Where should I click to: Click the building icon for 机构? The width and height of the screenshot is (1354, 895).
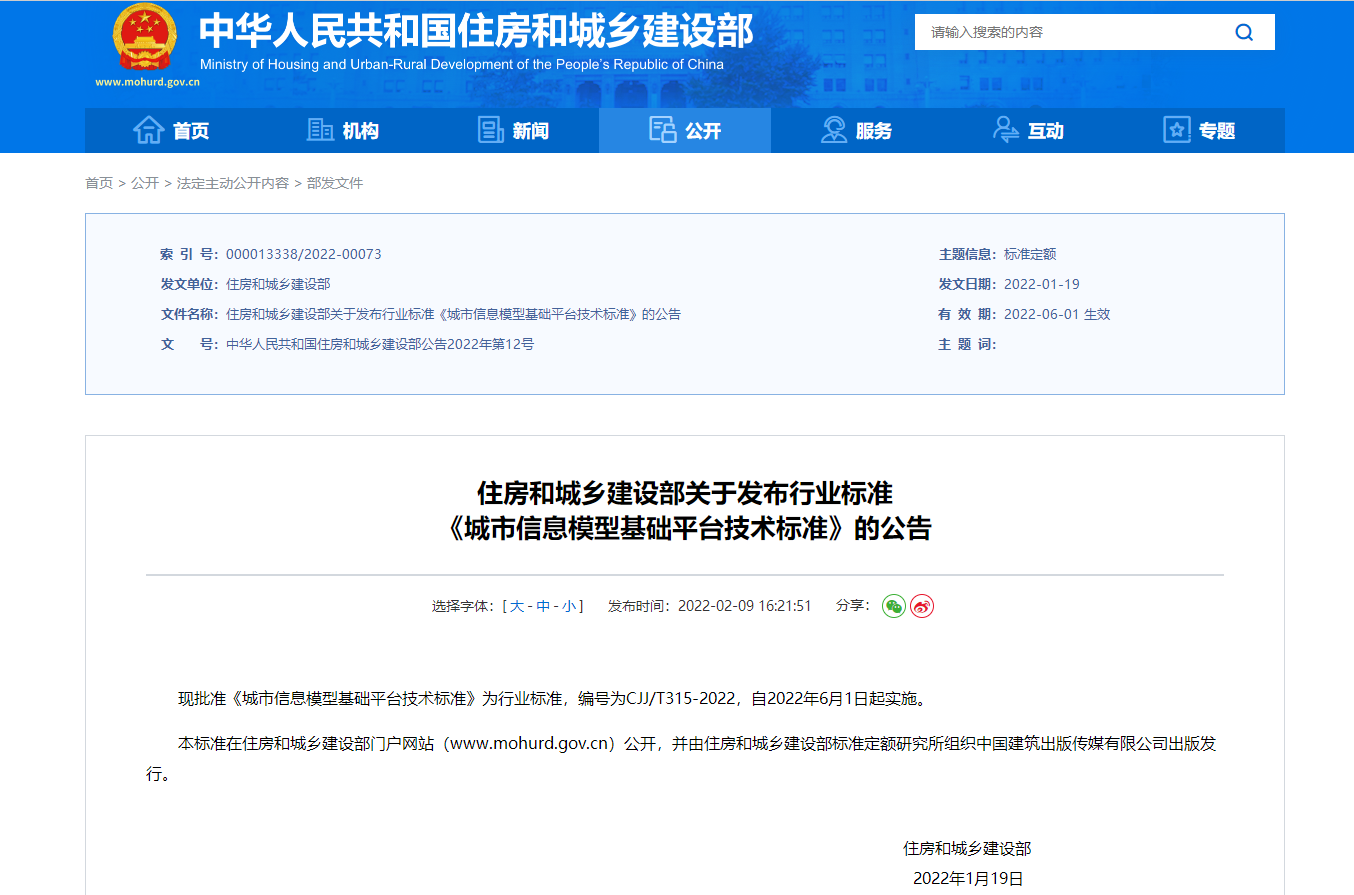320,130
